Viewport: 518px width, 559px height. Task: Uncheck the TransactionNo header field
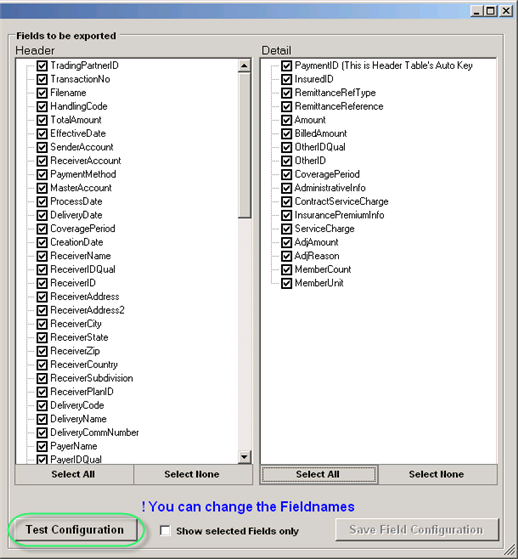click(42, 79)
